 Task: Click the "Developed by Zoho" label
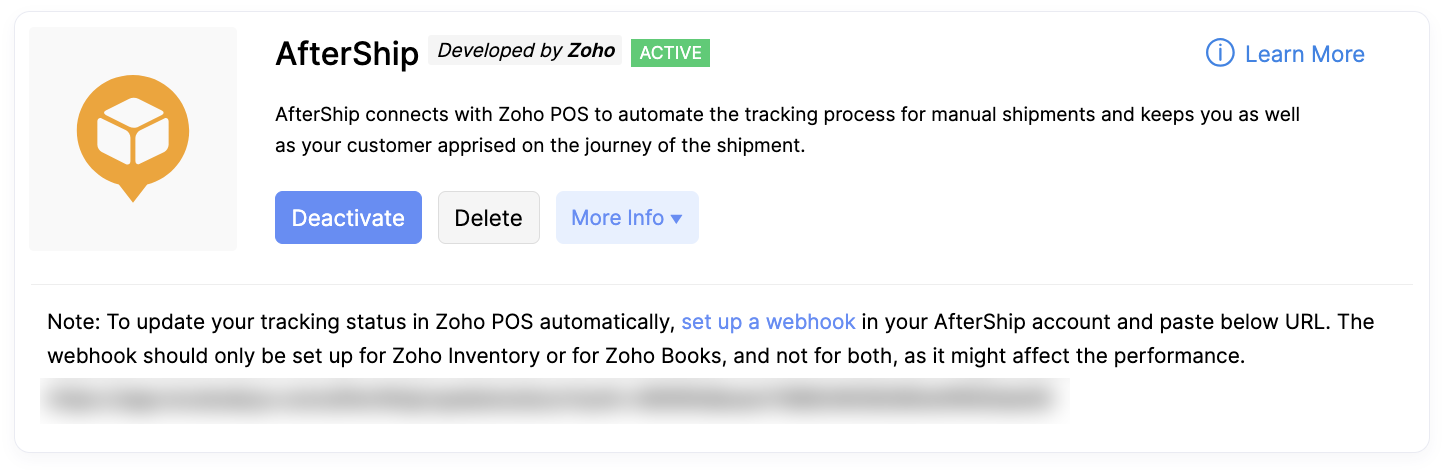[525, 51]
